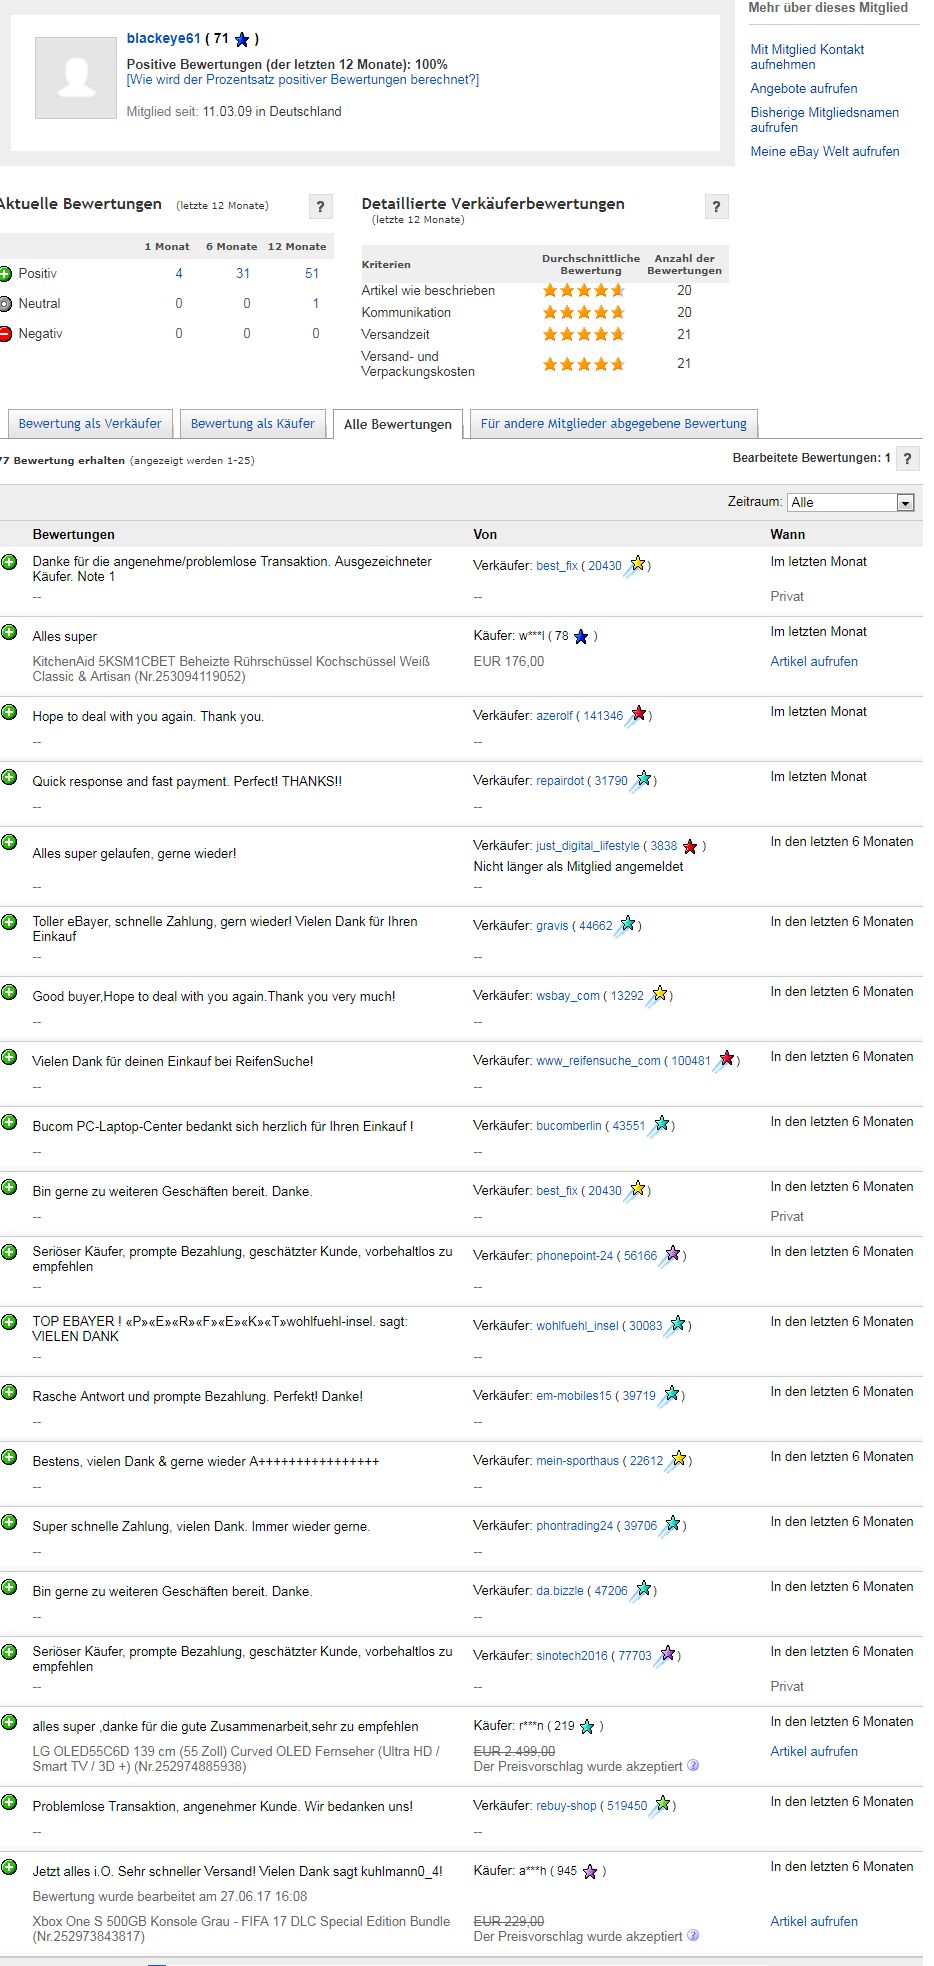934x1966 pixels.
Task: Click purple shooting star beside phonepoint-24
Action: click(672, 1255)
